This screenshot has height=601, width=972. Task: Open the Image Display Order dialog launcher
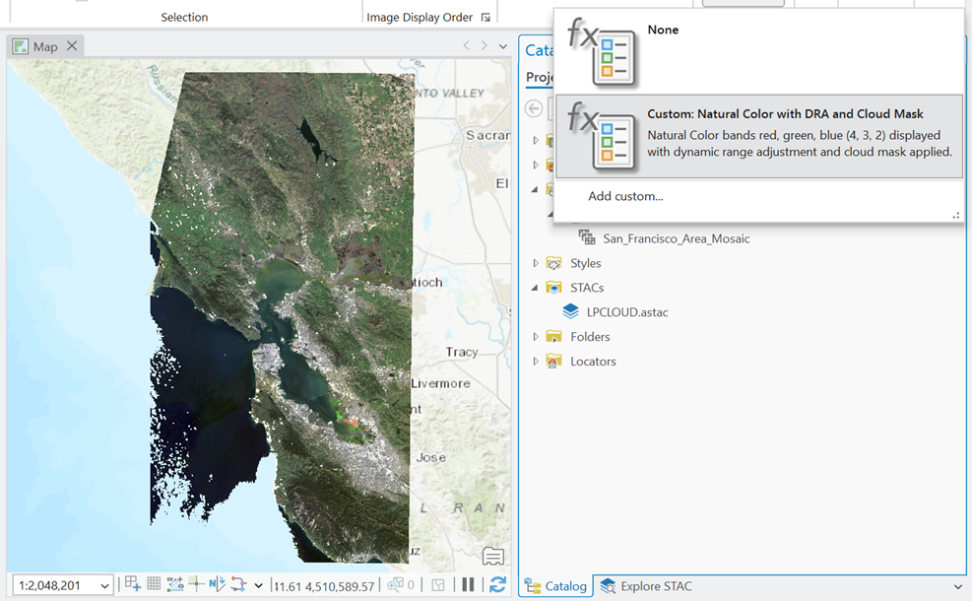[486, 17]
